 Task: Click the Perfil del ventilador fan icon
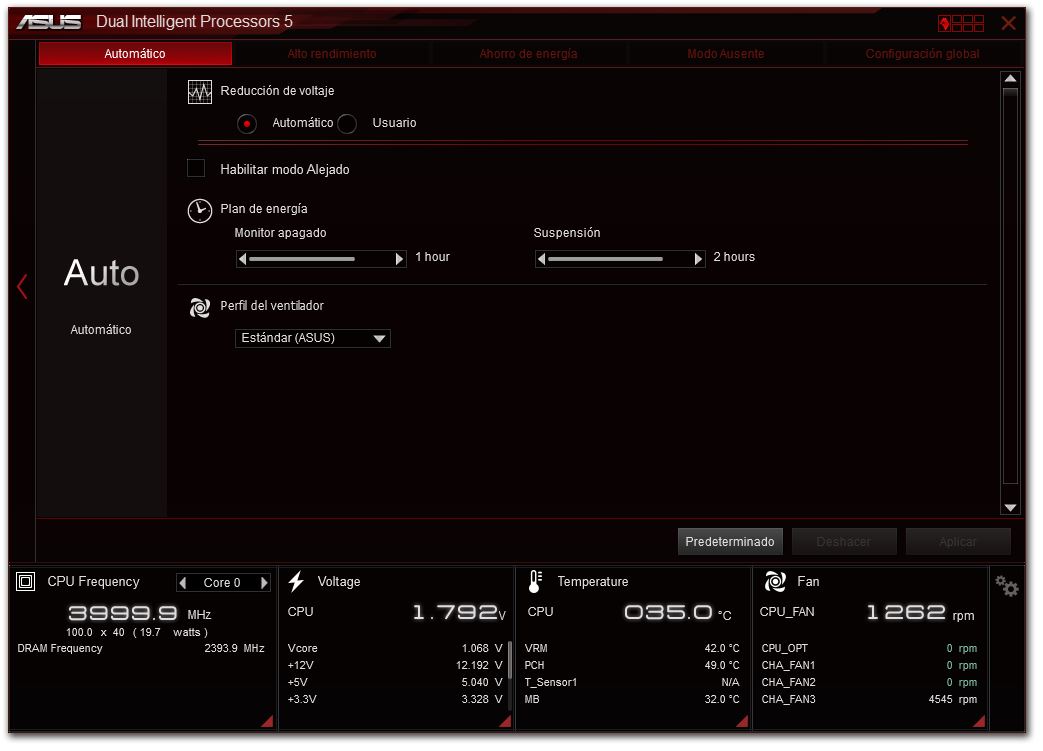[x=200, y=307]
